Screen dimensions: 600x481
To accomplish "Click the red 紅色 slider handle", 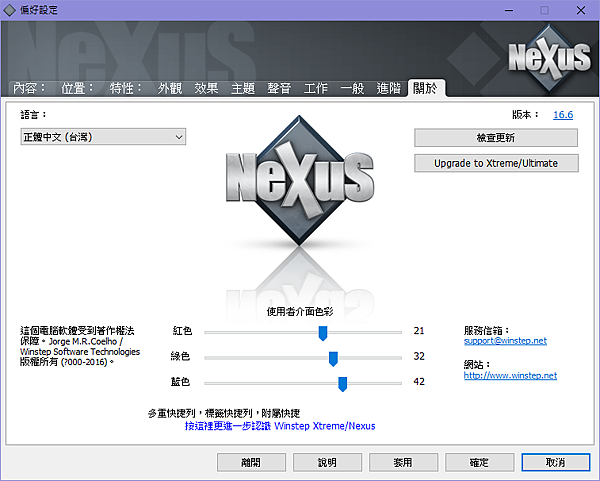I will tap(323, 333).
